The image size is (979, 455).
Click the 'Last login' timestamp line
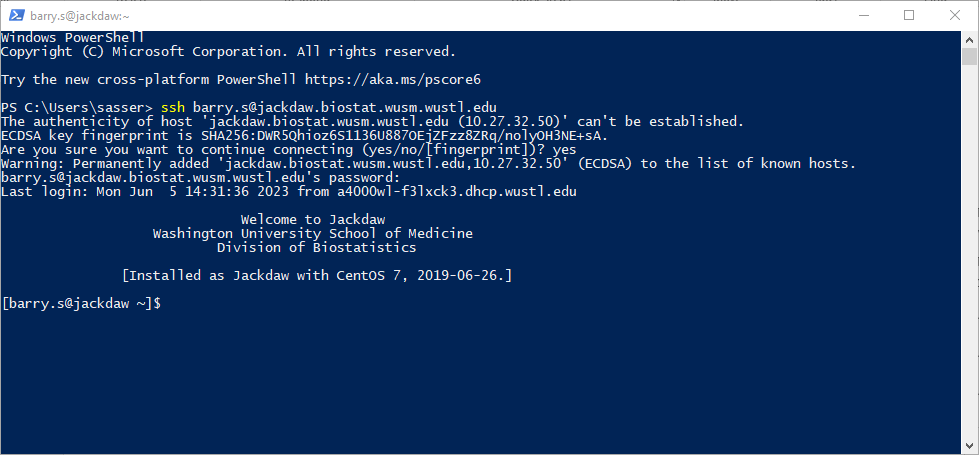(x=288, y=192)
